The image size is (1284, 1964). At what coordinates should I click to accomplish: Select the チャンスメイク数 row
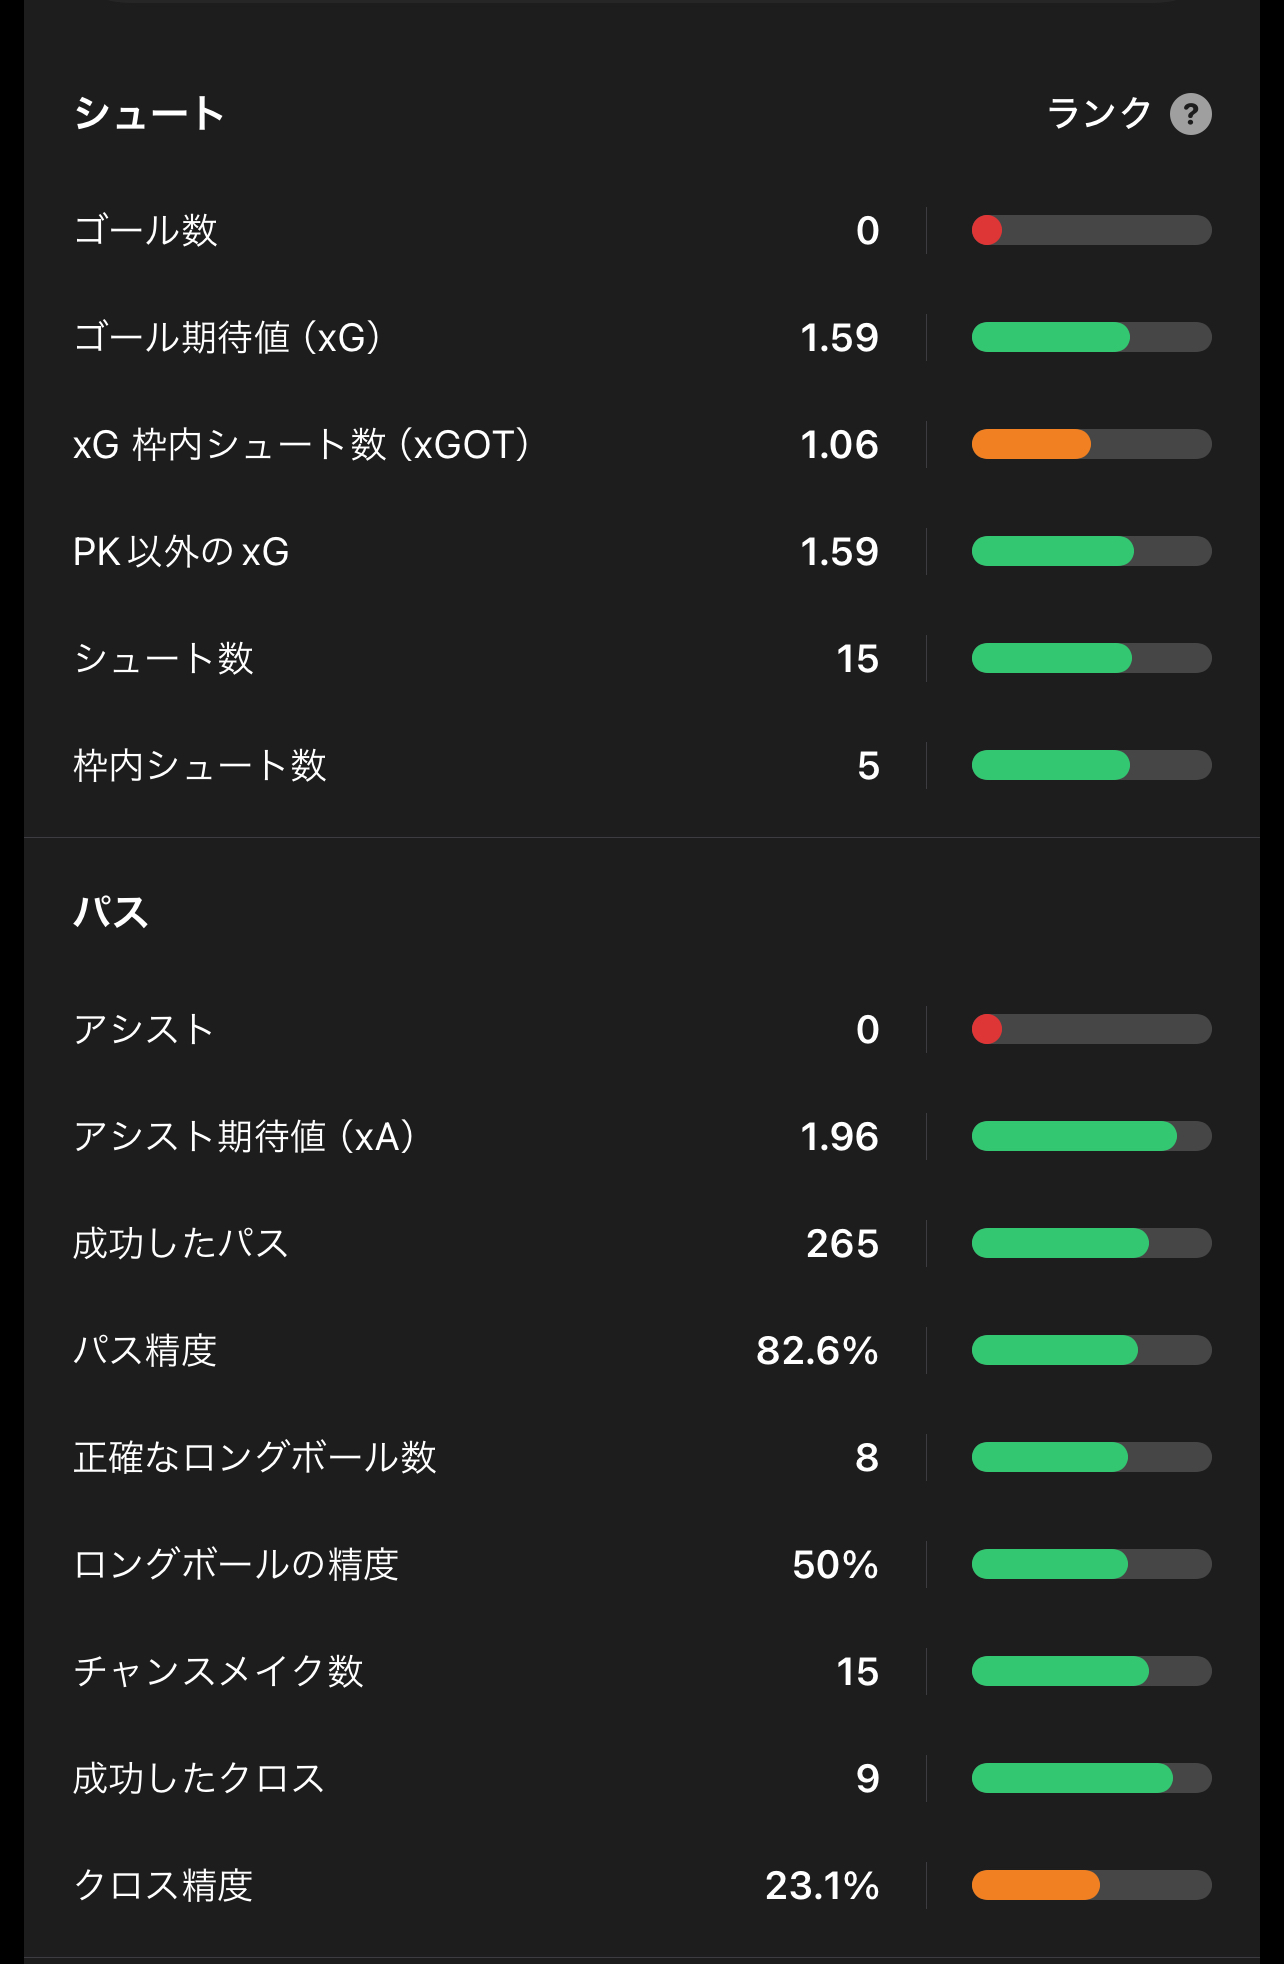[x=642, y=1671]
